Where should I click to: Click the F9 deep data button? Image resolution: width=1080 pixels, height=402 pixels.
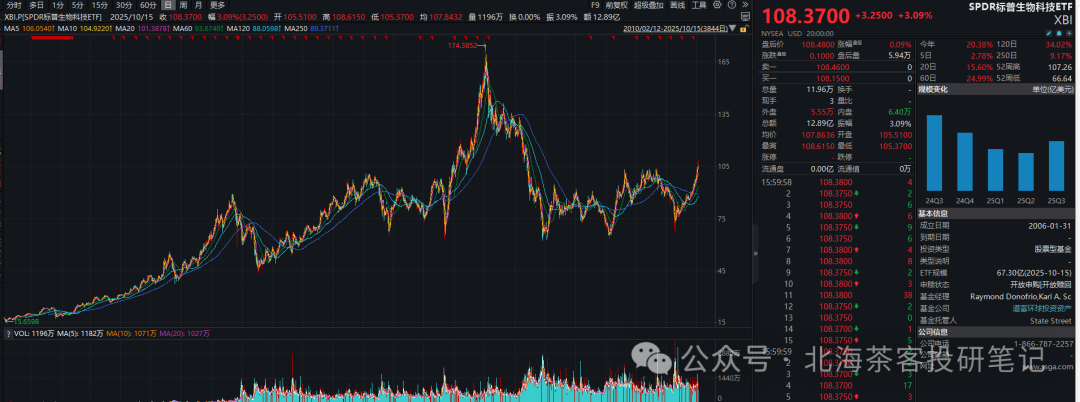pos(596,5)
